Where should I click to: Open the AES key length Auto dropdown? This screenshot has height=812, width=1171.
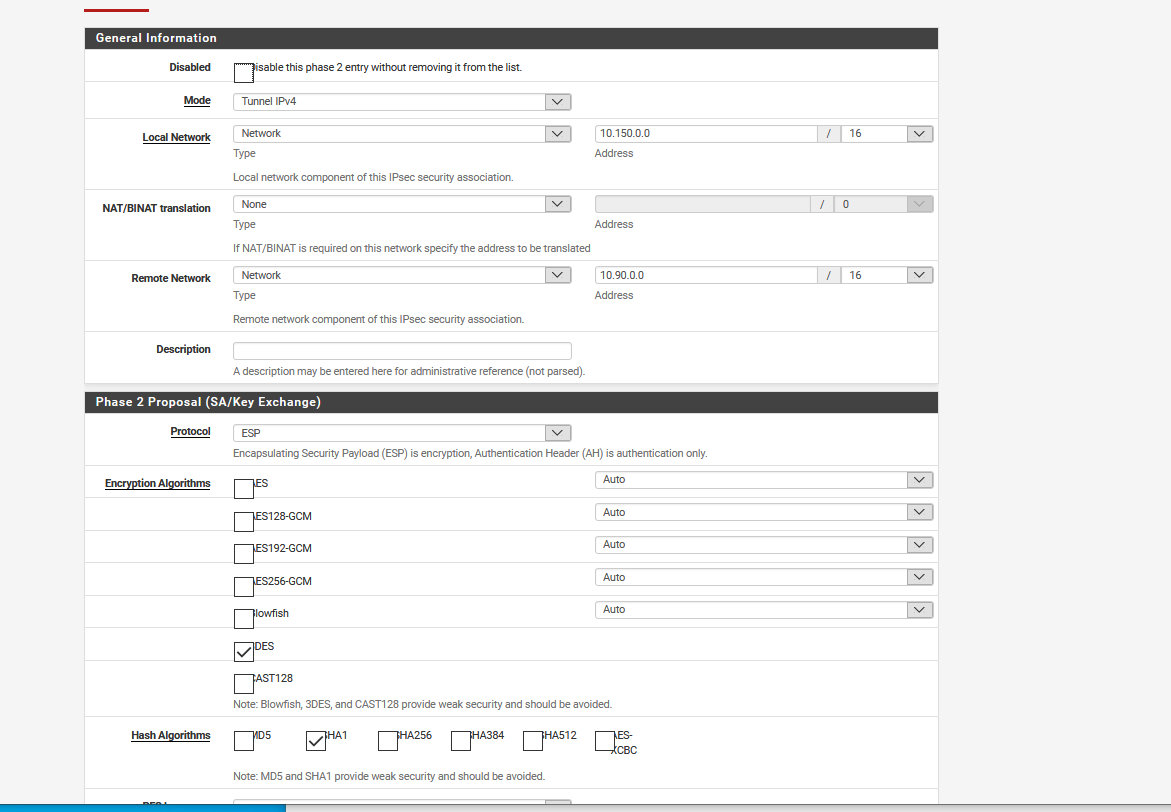[764, 480]
